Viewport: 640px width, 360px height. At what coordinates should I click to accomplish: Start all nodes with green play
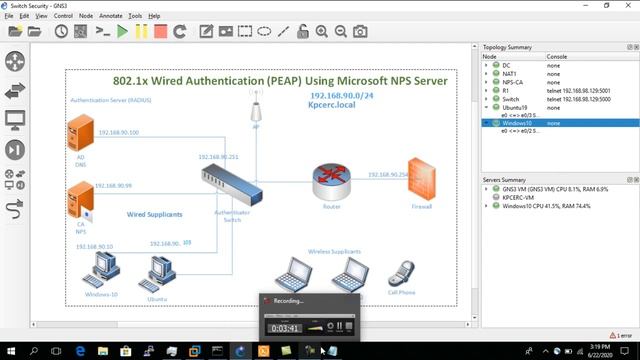click(122, 31)
